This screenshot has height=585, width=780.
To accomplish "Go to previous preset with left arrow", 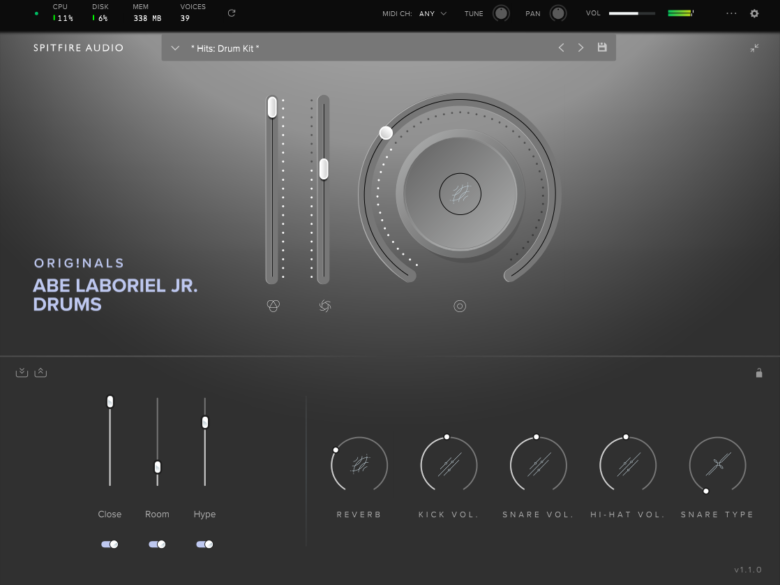I will (x=561, y=48).
